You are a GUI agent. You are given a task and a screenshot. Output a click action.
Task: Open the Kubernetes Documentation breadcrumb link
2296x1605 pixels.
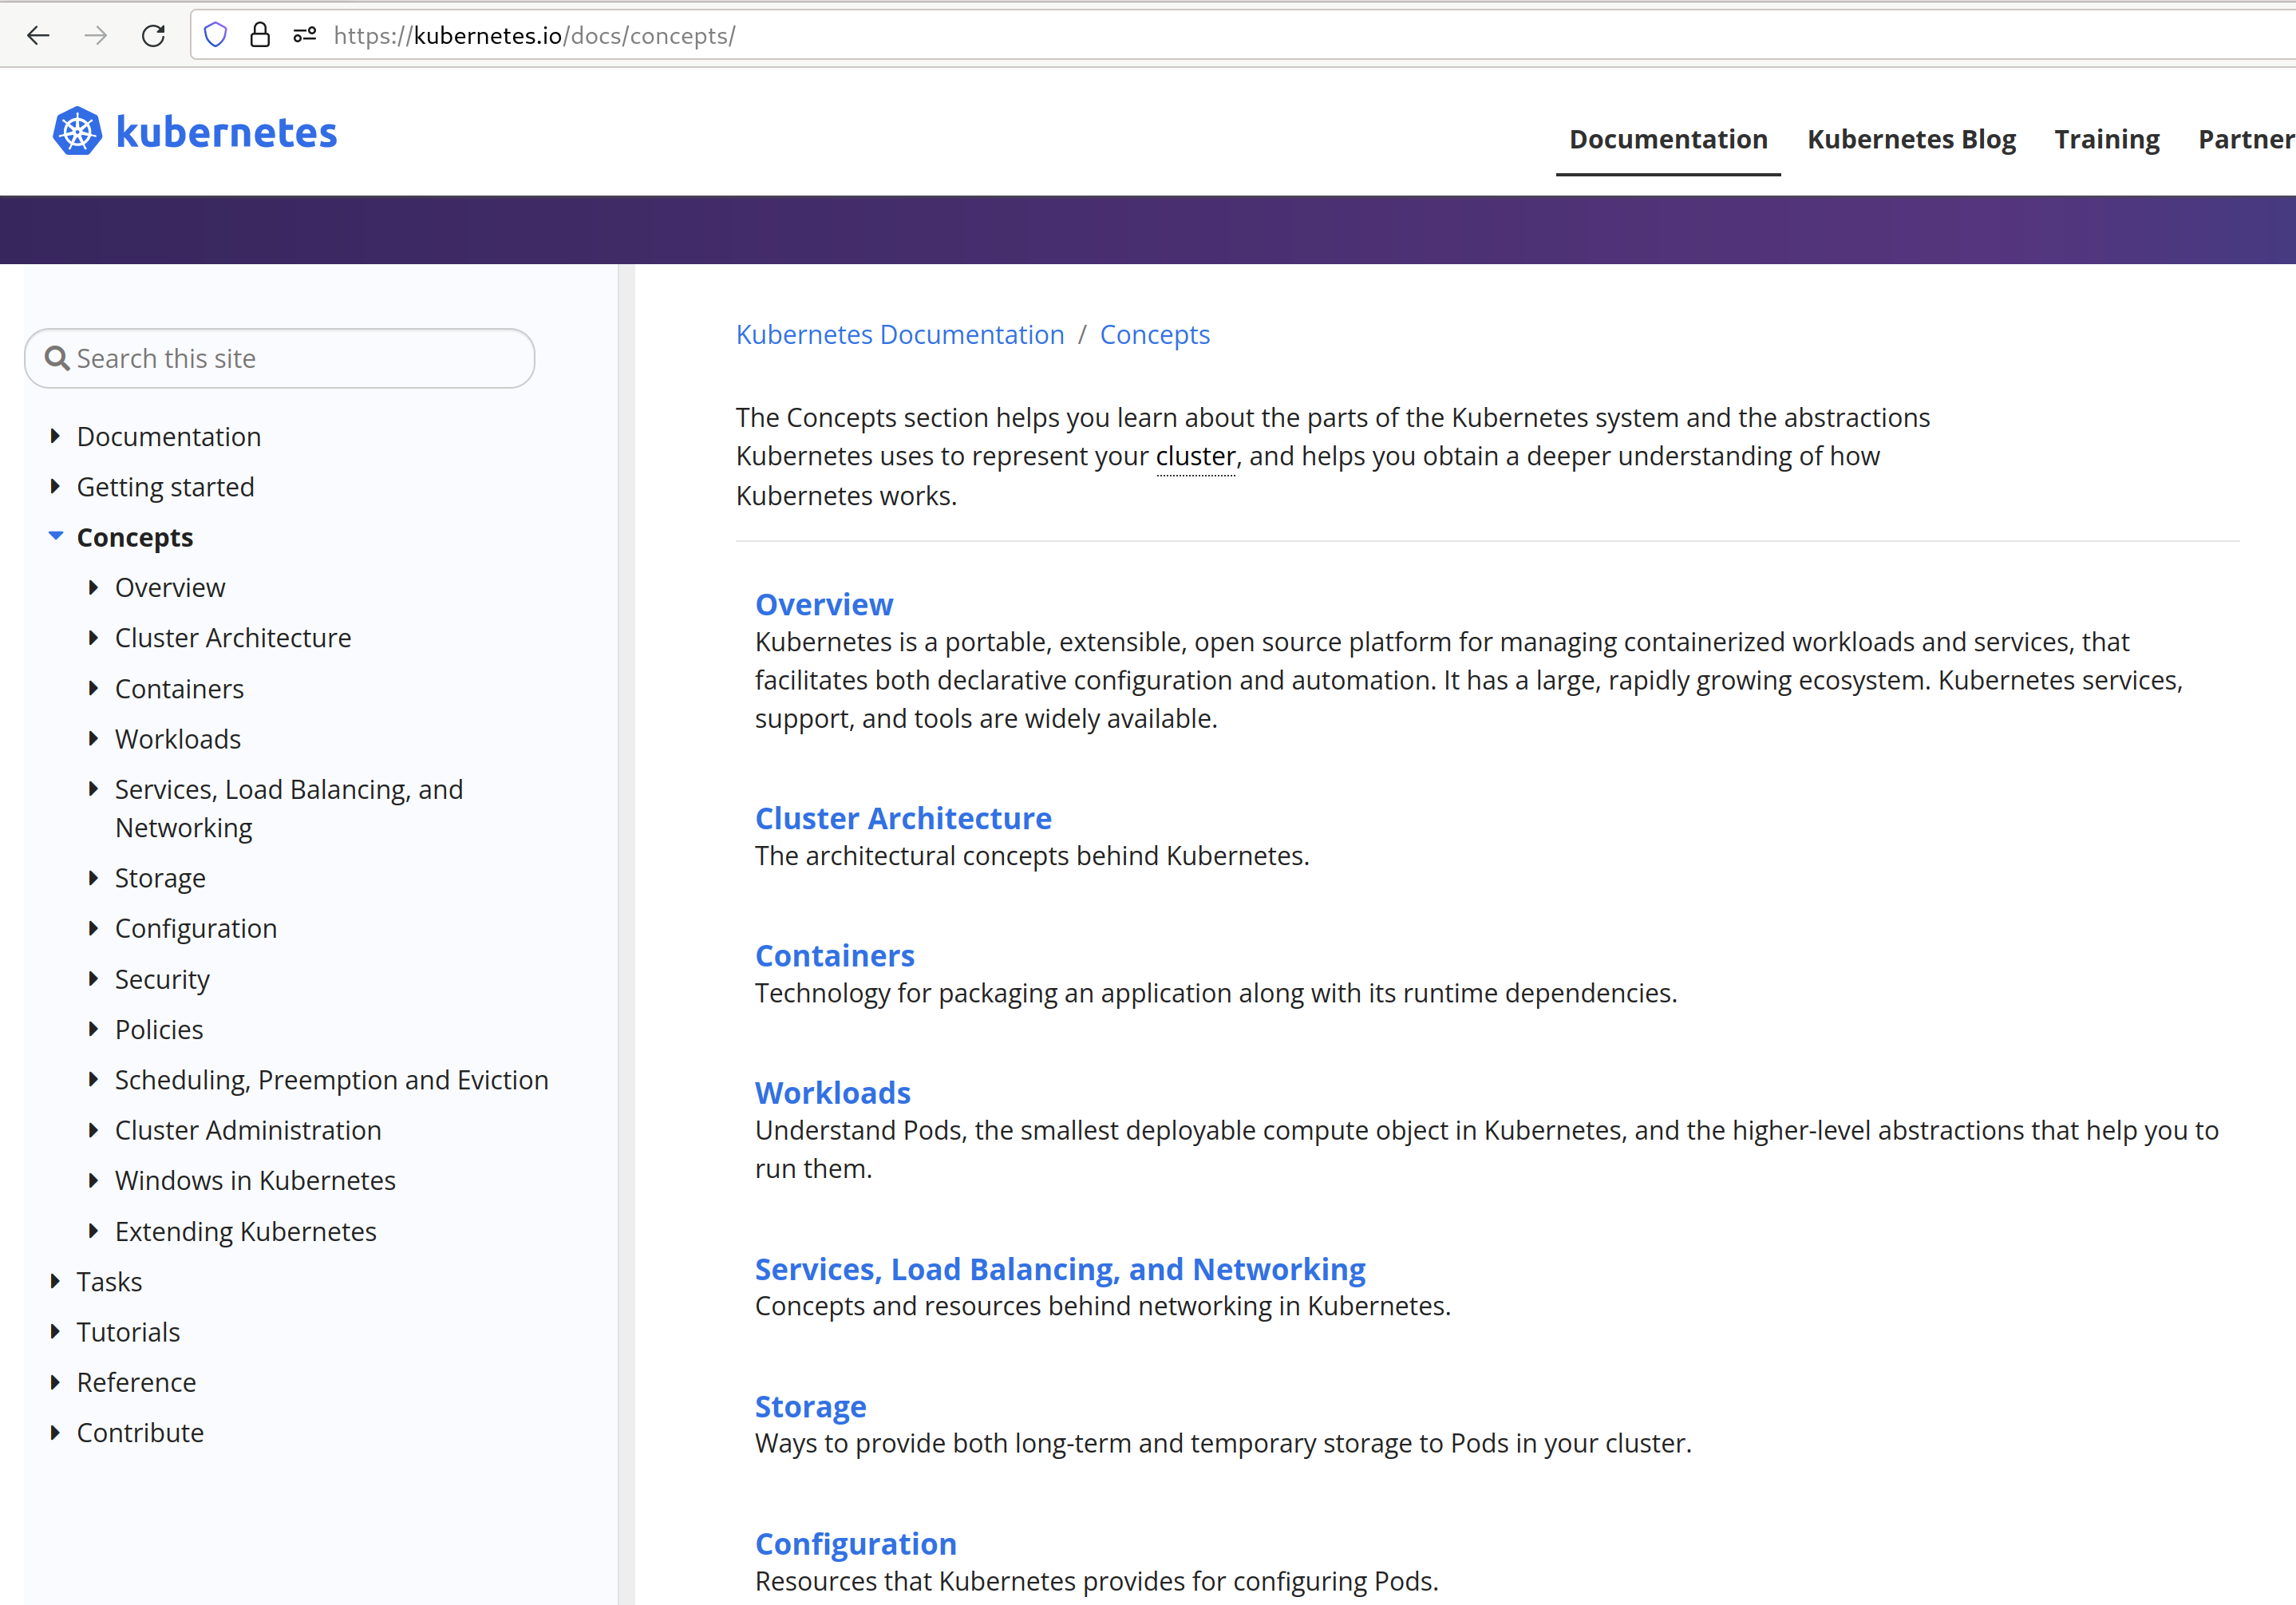(899, 334)
